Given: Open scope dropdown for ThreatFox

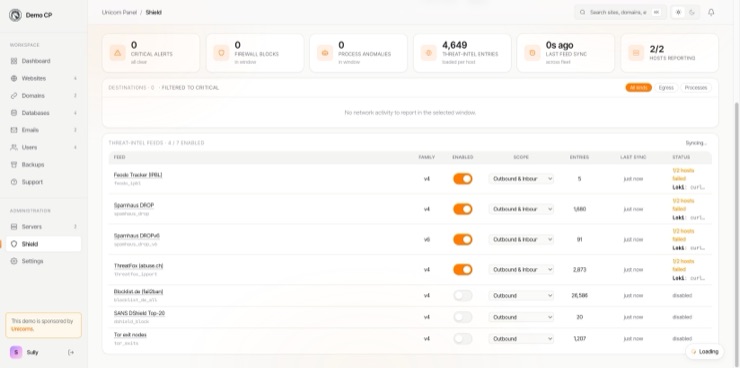Looking at the screenshot, I should (x=521, y=269).
